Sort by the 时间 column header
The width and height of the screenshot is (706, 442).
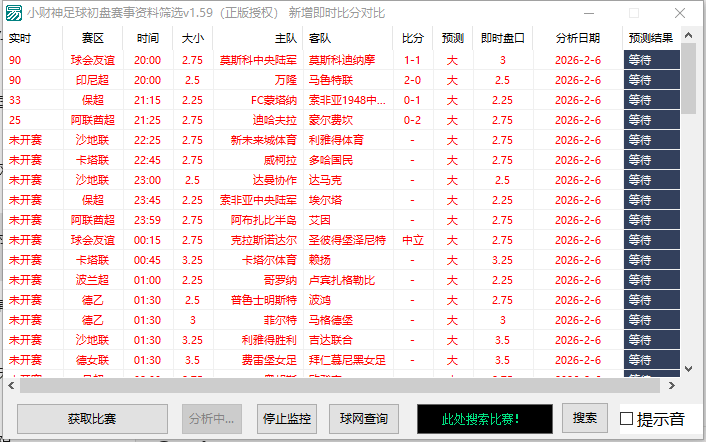coord(147,38)
